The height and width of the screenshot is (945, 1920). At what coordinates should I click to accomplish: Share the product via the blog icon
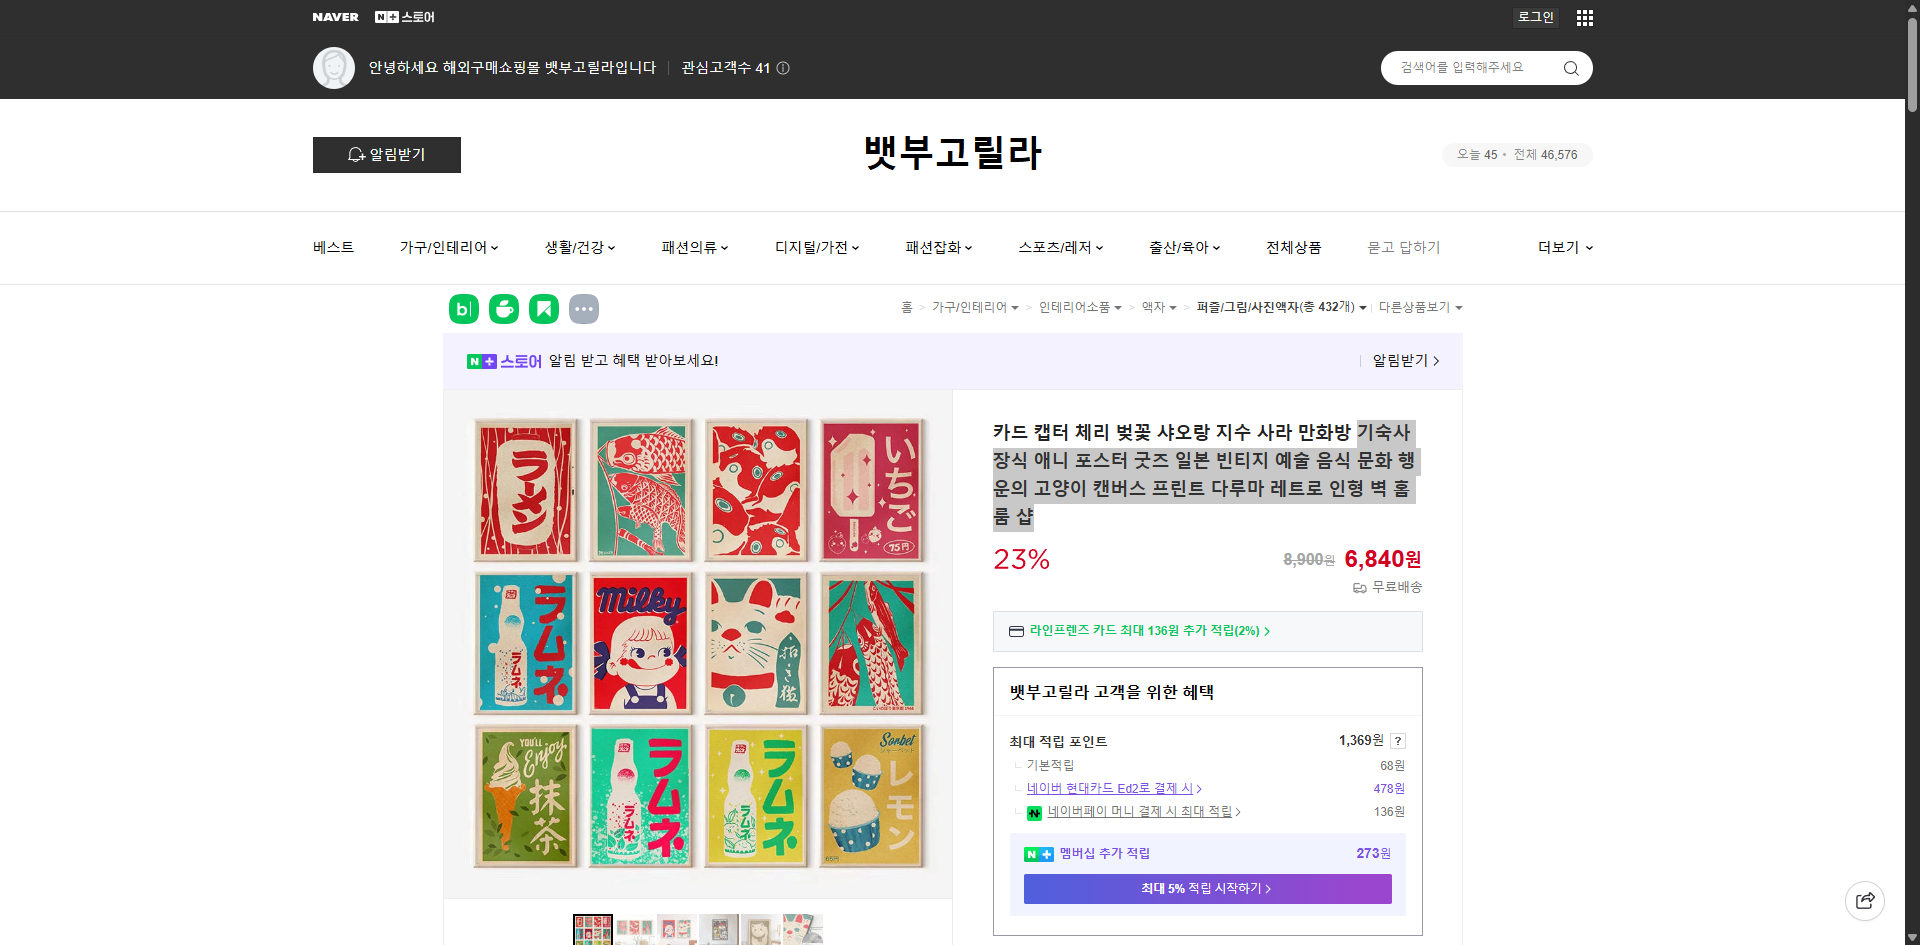tap(463, 309)
